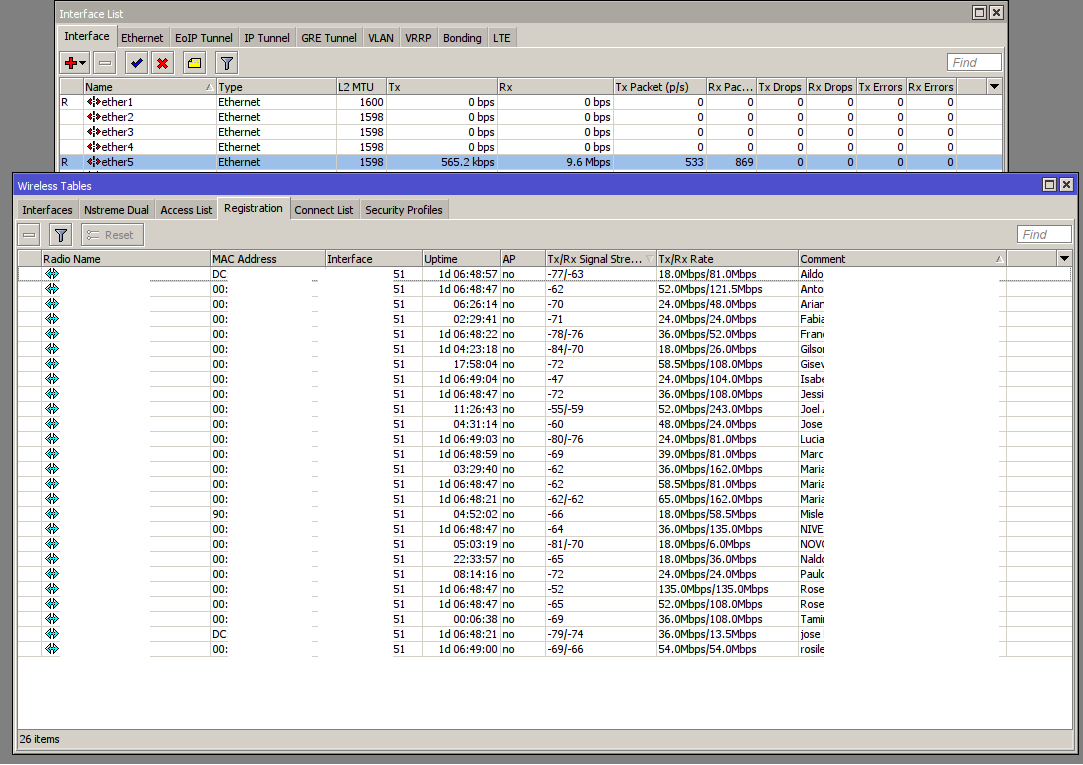This screenshot has height=765, width=1083.
Task: Open the filter funnel in Wireless Tables
Action: pyautogui.click(x=61, y=235)
